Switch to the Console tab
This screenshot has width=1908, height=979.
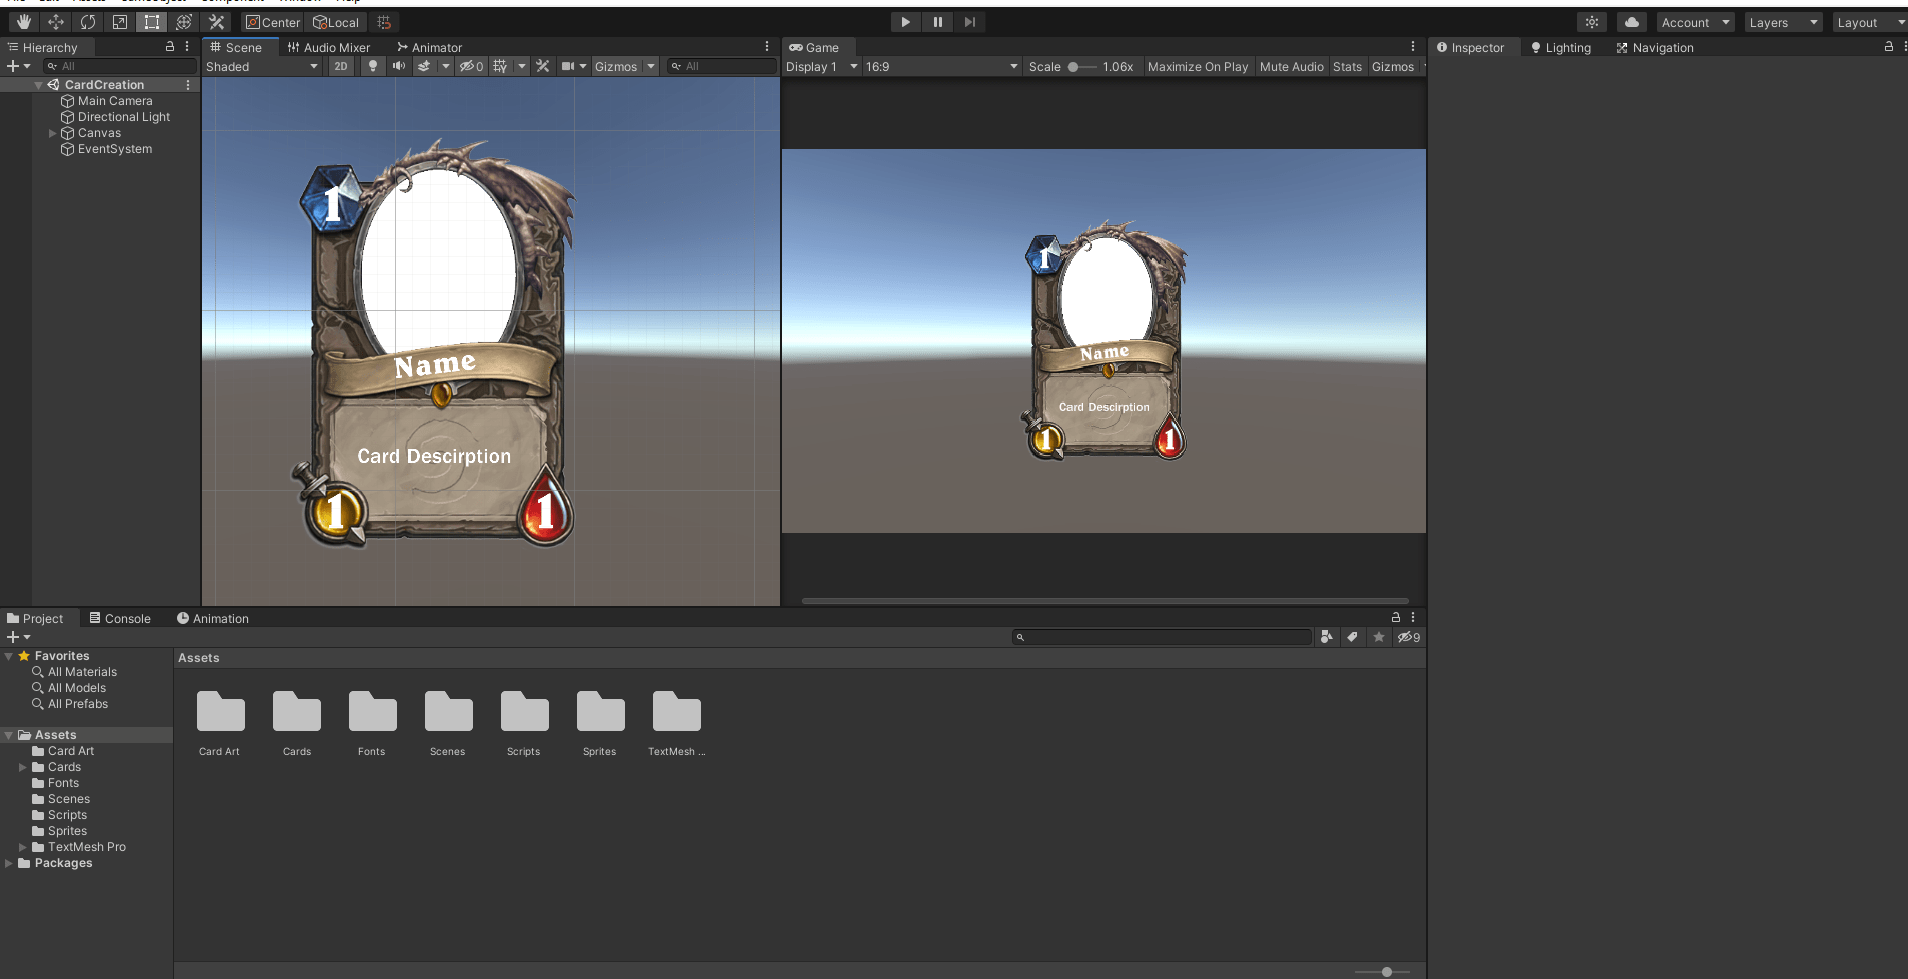pyautogui.click(x=120, y=618)
